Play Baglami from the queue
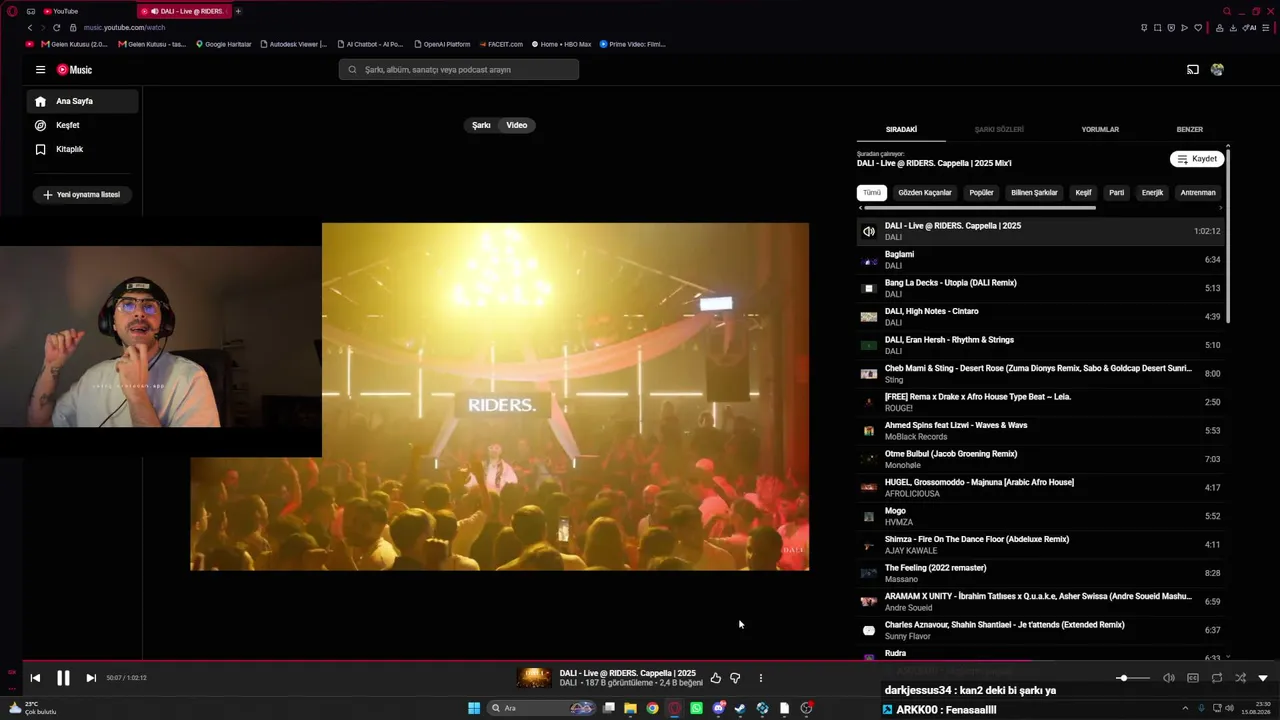Screen dimensions: 1280x720 1040,260
